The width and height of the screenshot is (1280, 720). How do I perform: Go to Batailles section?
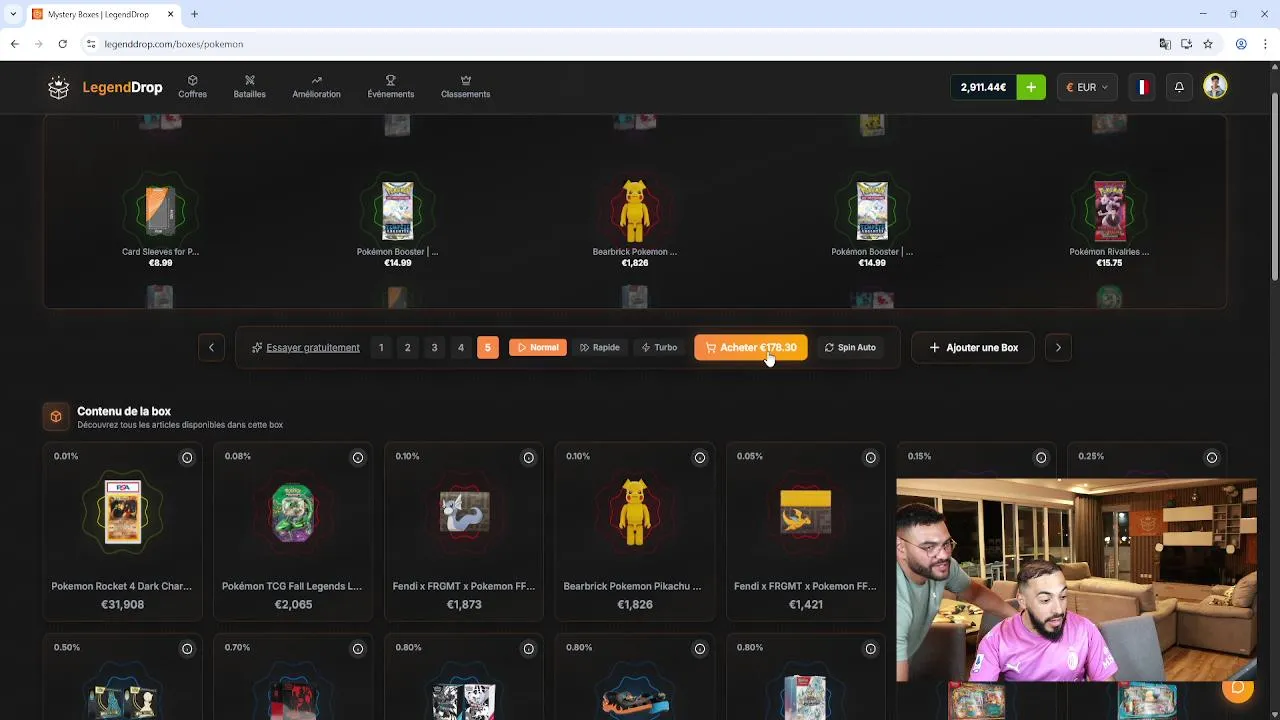tap(250, 87)
